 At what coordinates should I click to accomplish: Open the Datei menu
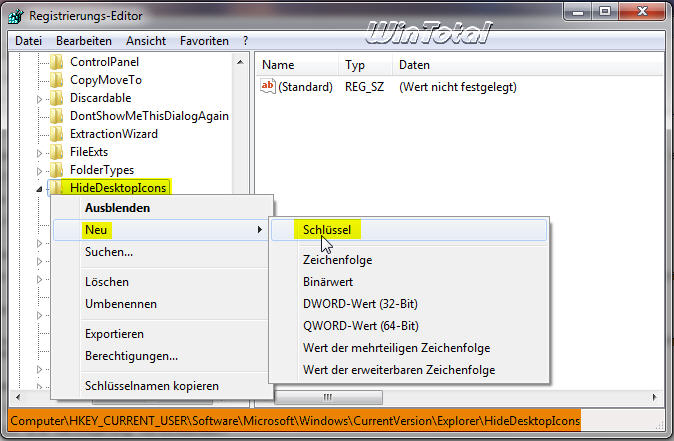pos(28,41)
